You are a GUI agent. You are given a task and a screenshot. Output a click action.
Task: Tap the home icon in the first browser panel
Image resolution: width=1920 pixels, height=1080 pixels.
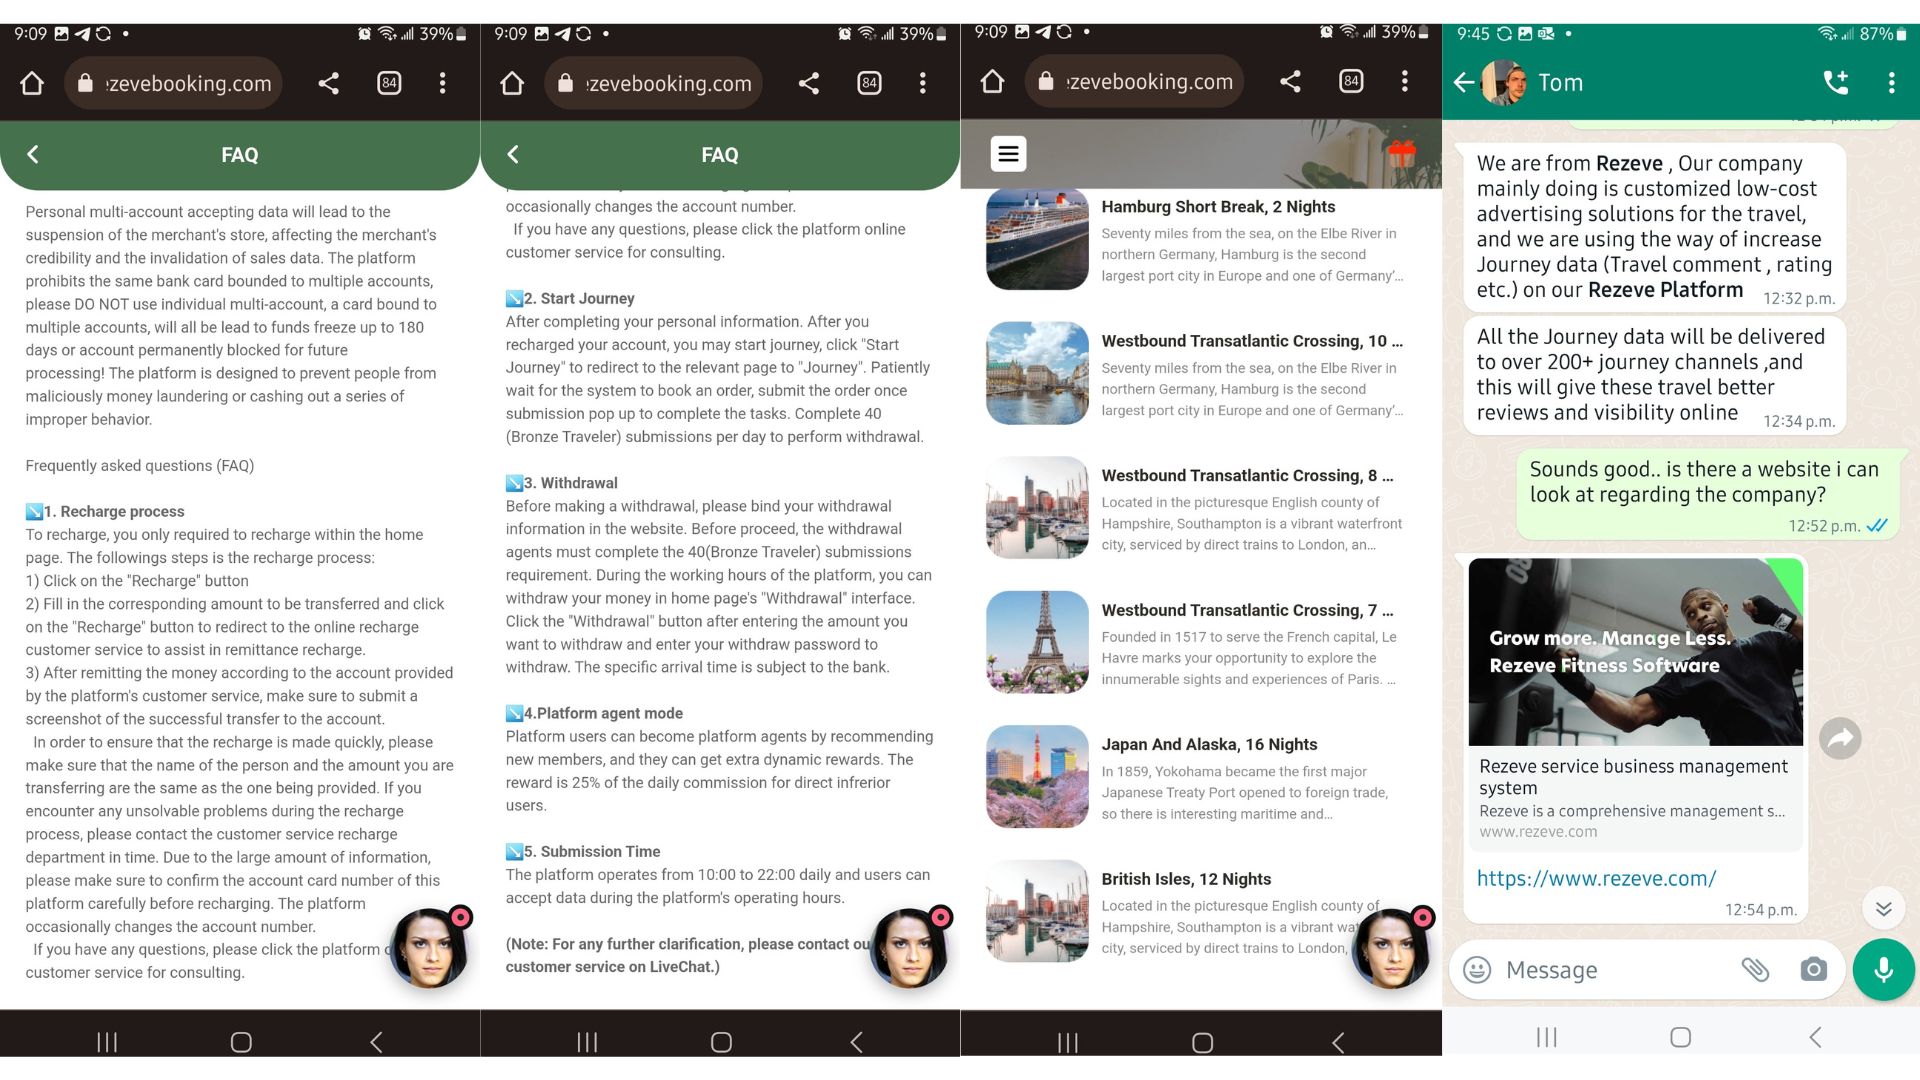tap(32, 83)
